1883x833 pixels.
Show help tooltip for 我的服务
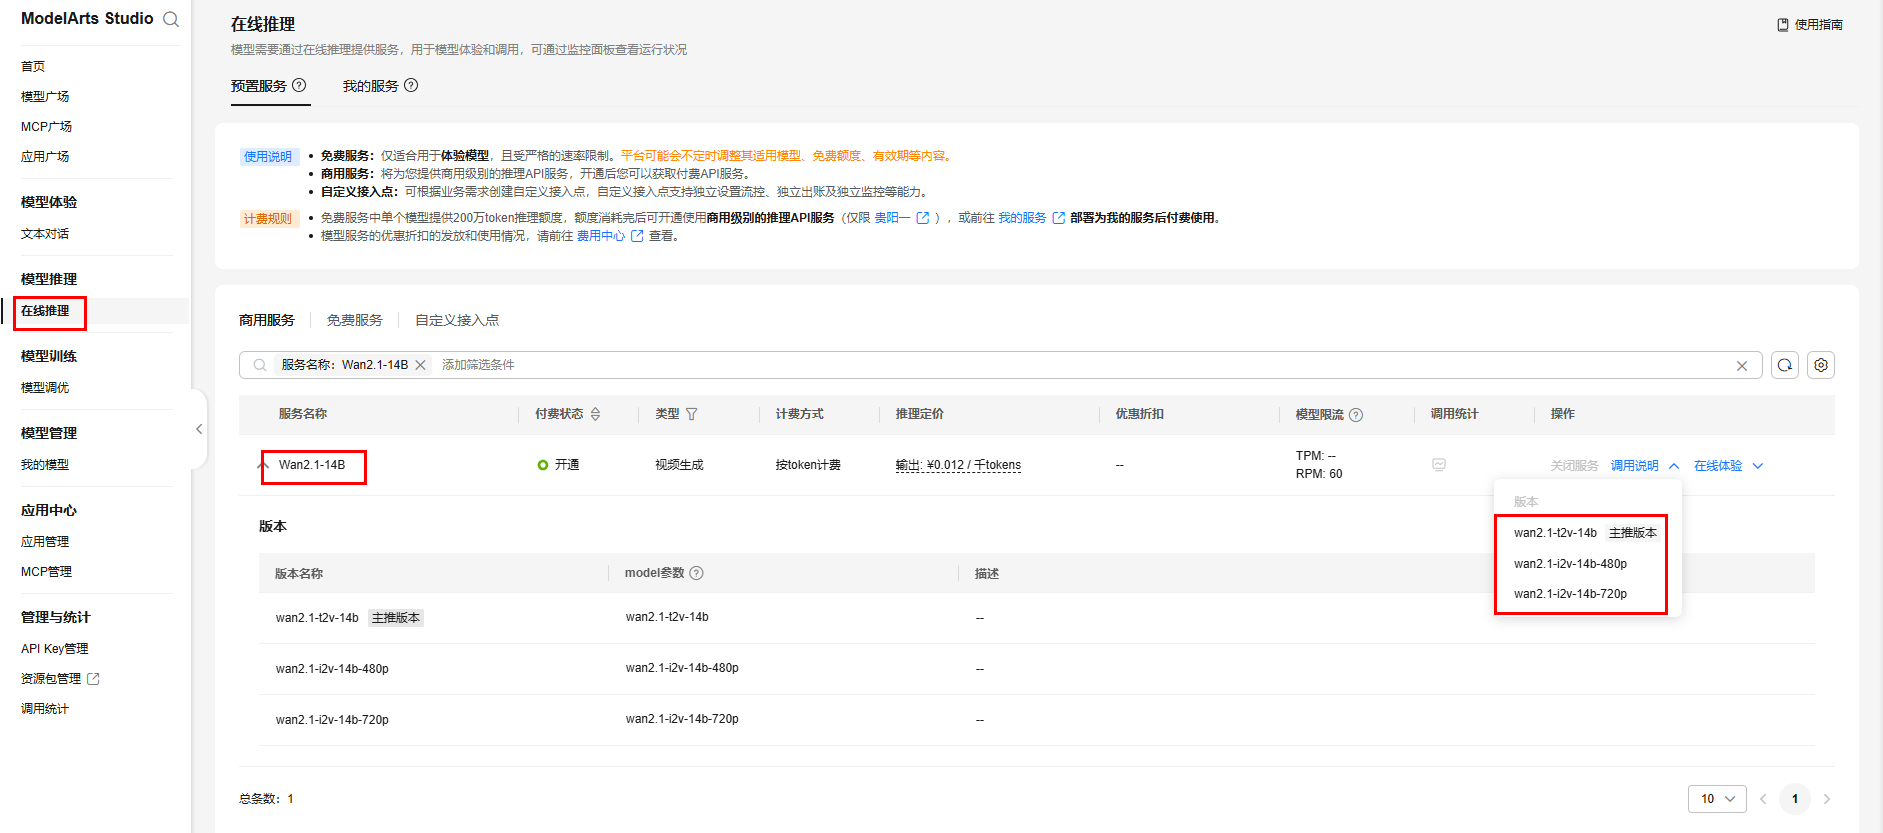click(411, 86)
